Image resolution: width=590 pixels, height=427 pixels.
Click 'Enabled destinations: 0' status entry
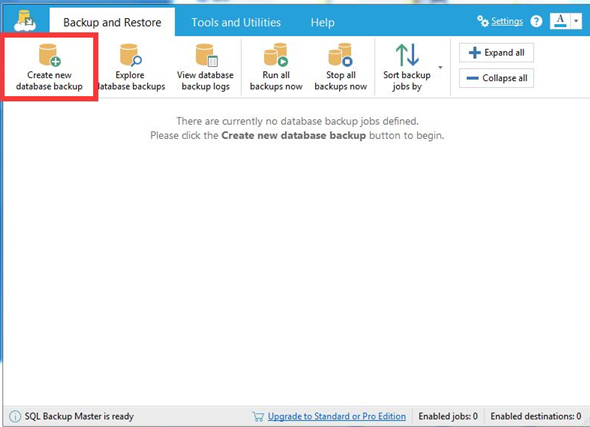(536, 416)
